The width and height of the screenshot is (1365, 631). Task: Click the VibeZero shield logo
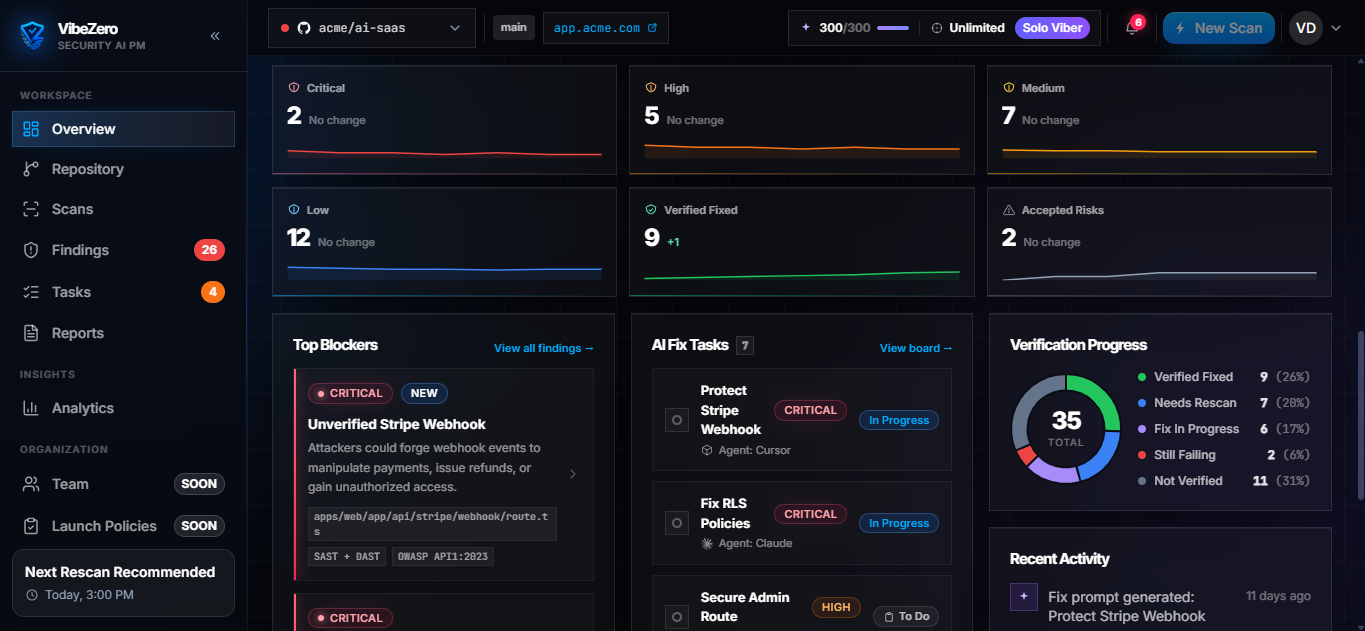(33, 36)
